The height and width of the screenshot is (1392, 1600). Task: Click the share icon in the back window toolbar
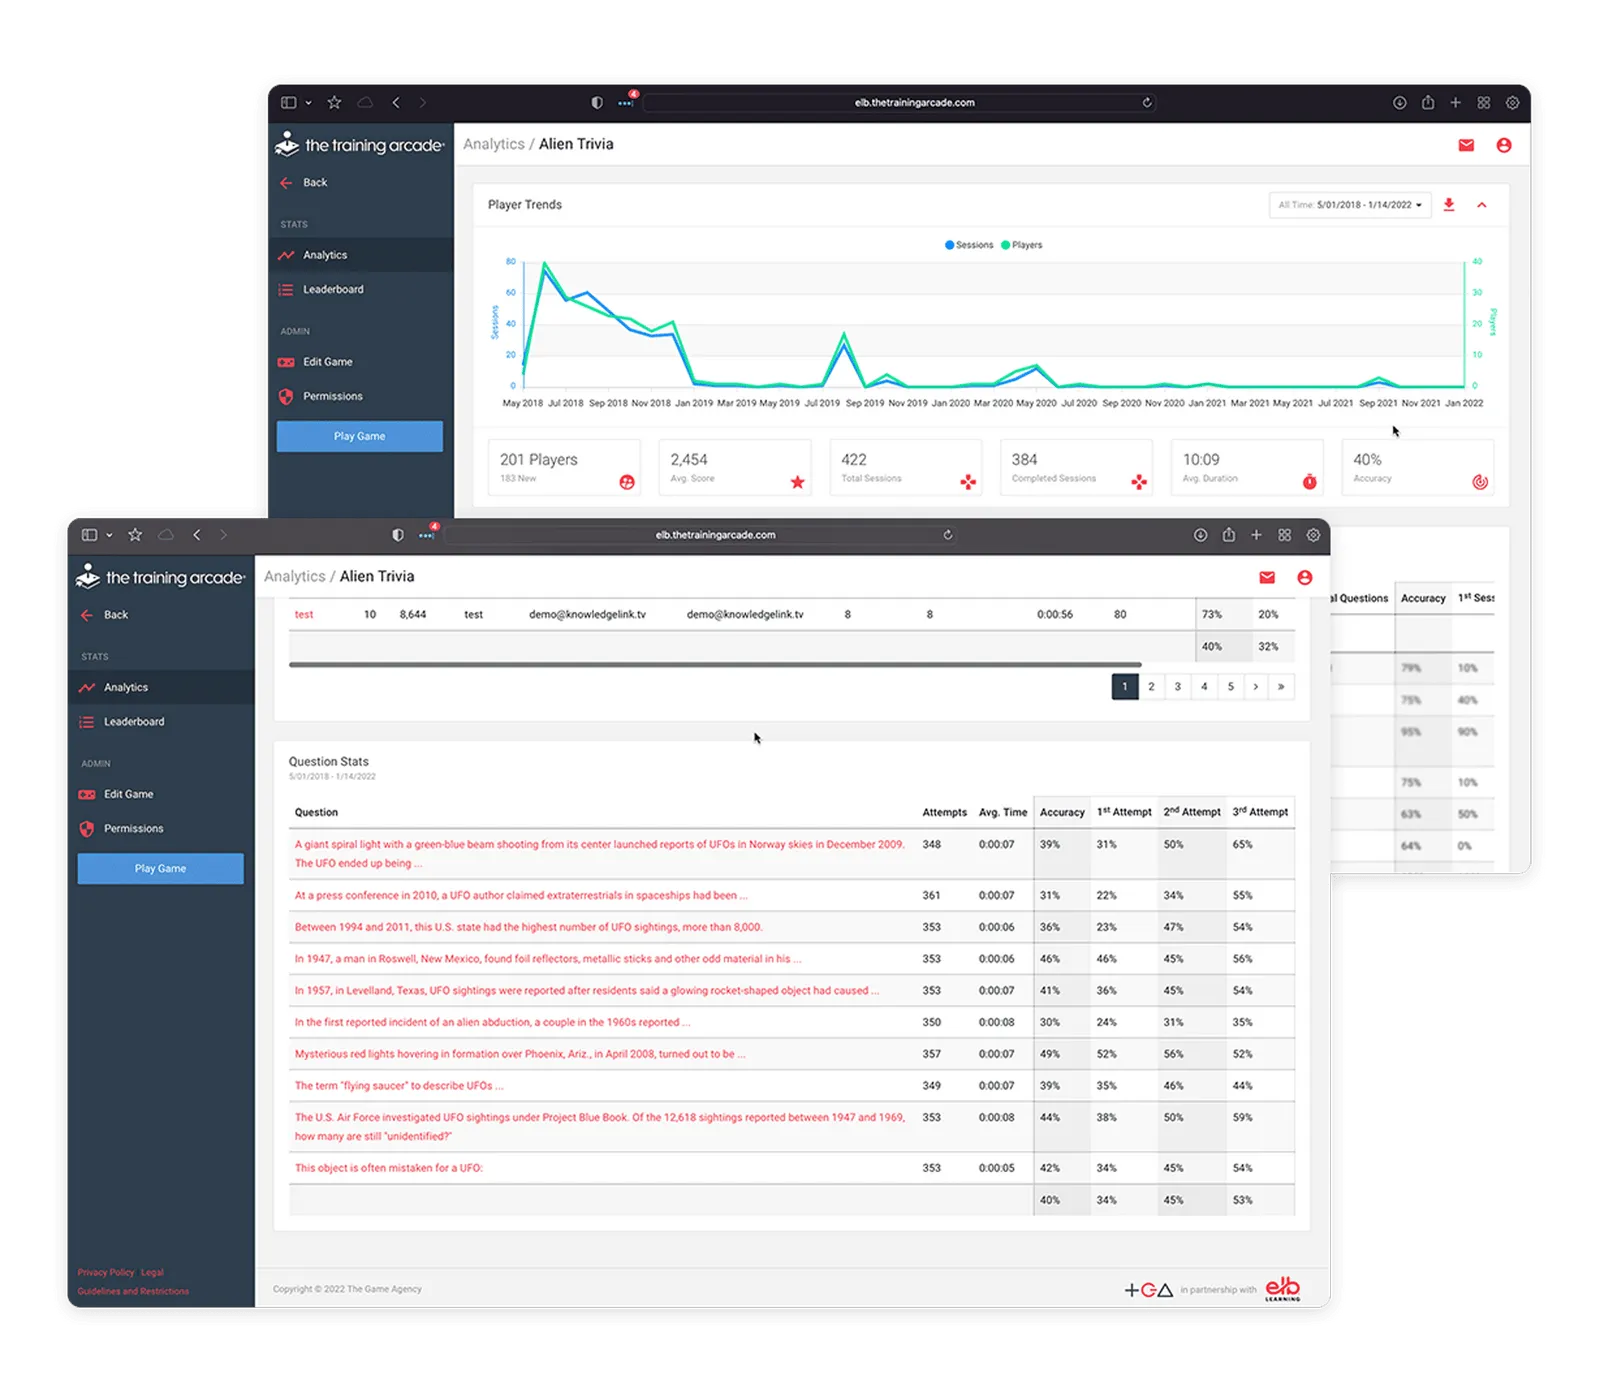click(1428, 102)
